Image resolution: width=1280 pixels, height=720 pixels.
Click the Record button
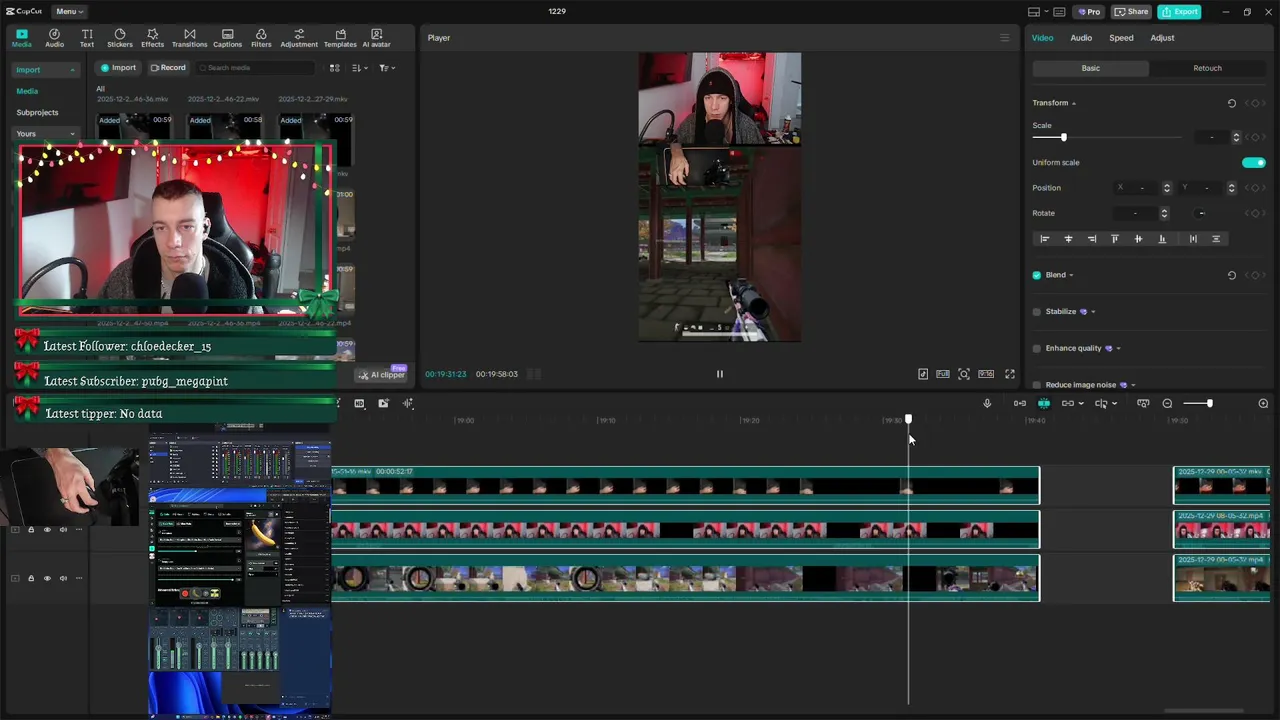tap(168, 68)
